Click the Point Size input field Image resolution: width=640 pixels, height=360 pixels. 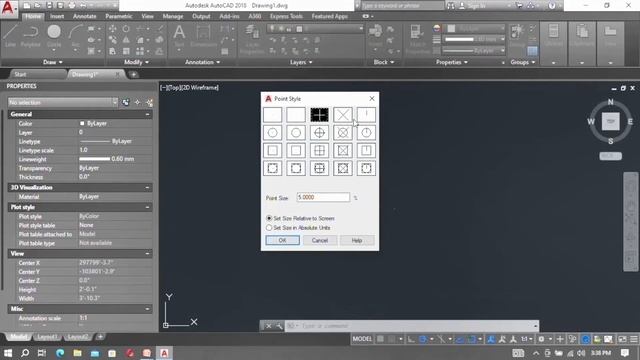point(323,198)
